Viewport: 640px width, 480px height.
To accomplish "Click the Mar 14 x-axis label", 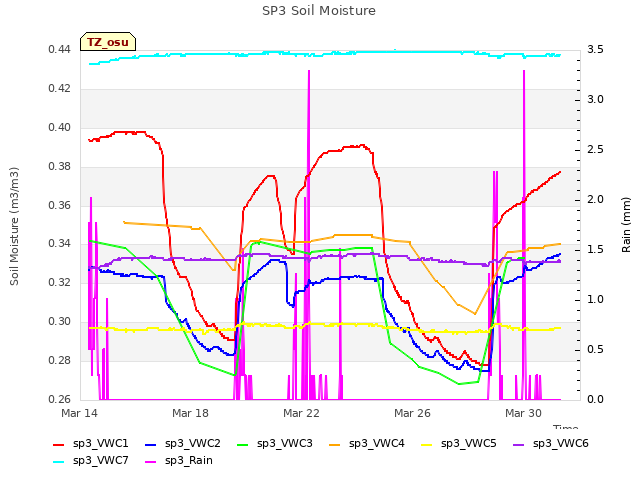I will click(80, 413).
